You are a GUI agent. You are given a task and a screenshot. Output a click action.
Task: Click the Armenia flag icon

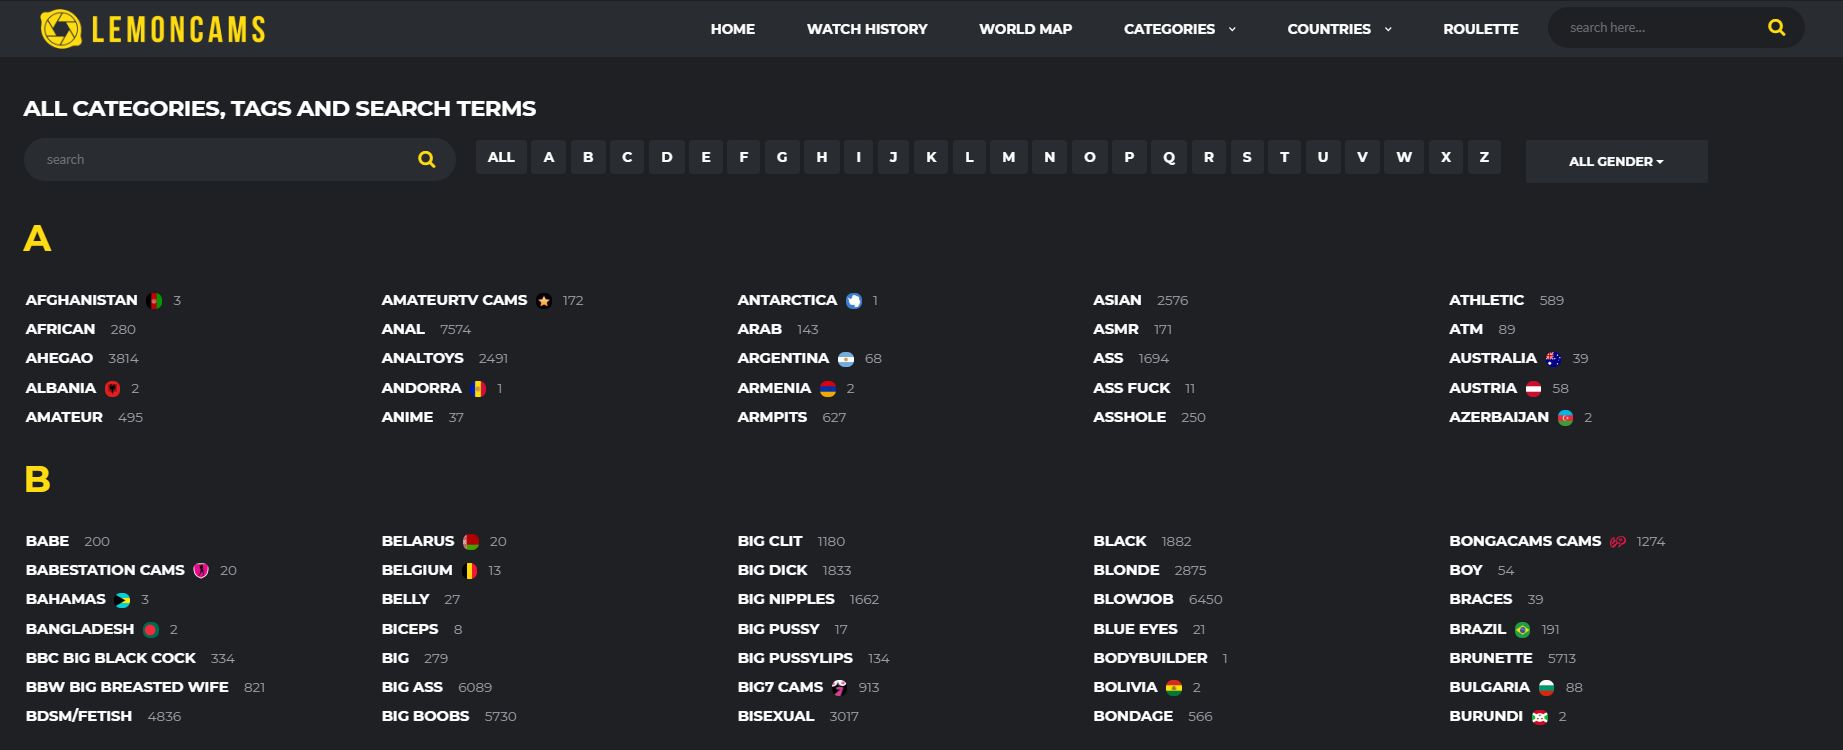click(828, 389)
